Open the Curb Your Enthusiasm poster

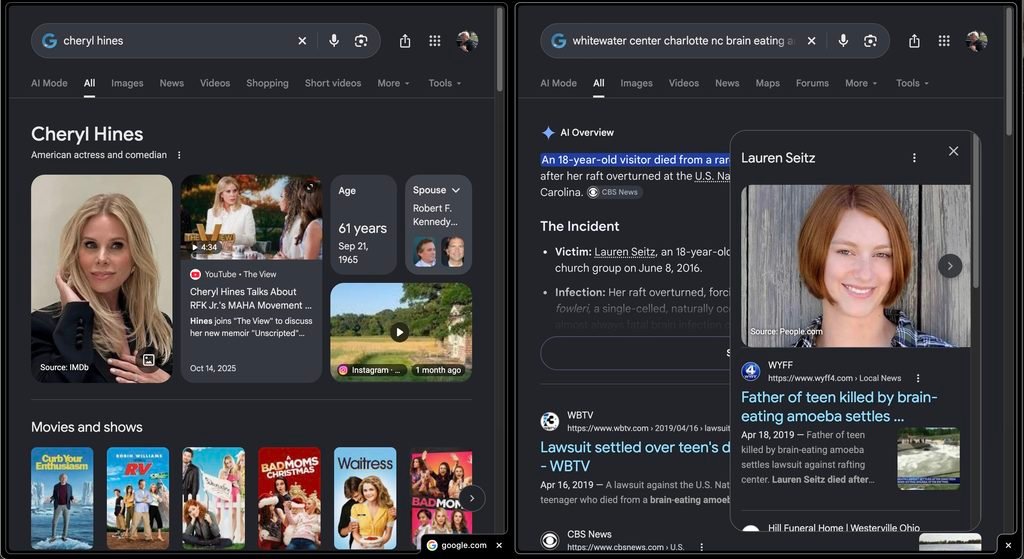(x=62, y=498)
